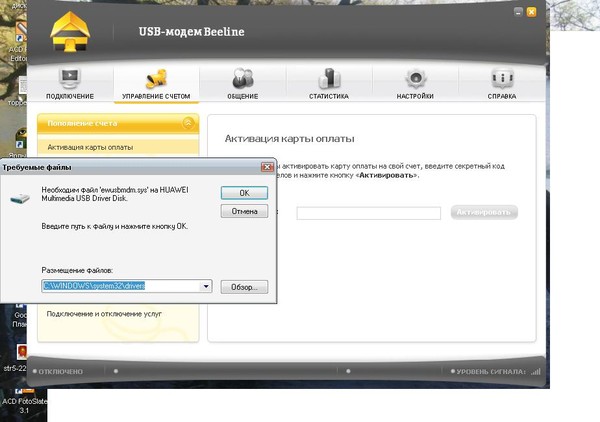Click the Активация карты оплаты heading
Screen dimensions: 600x422
(289, 138)
